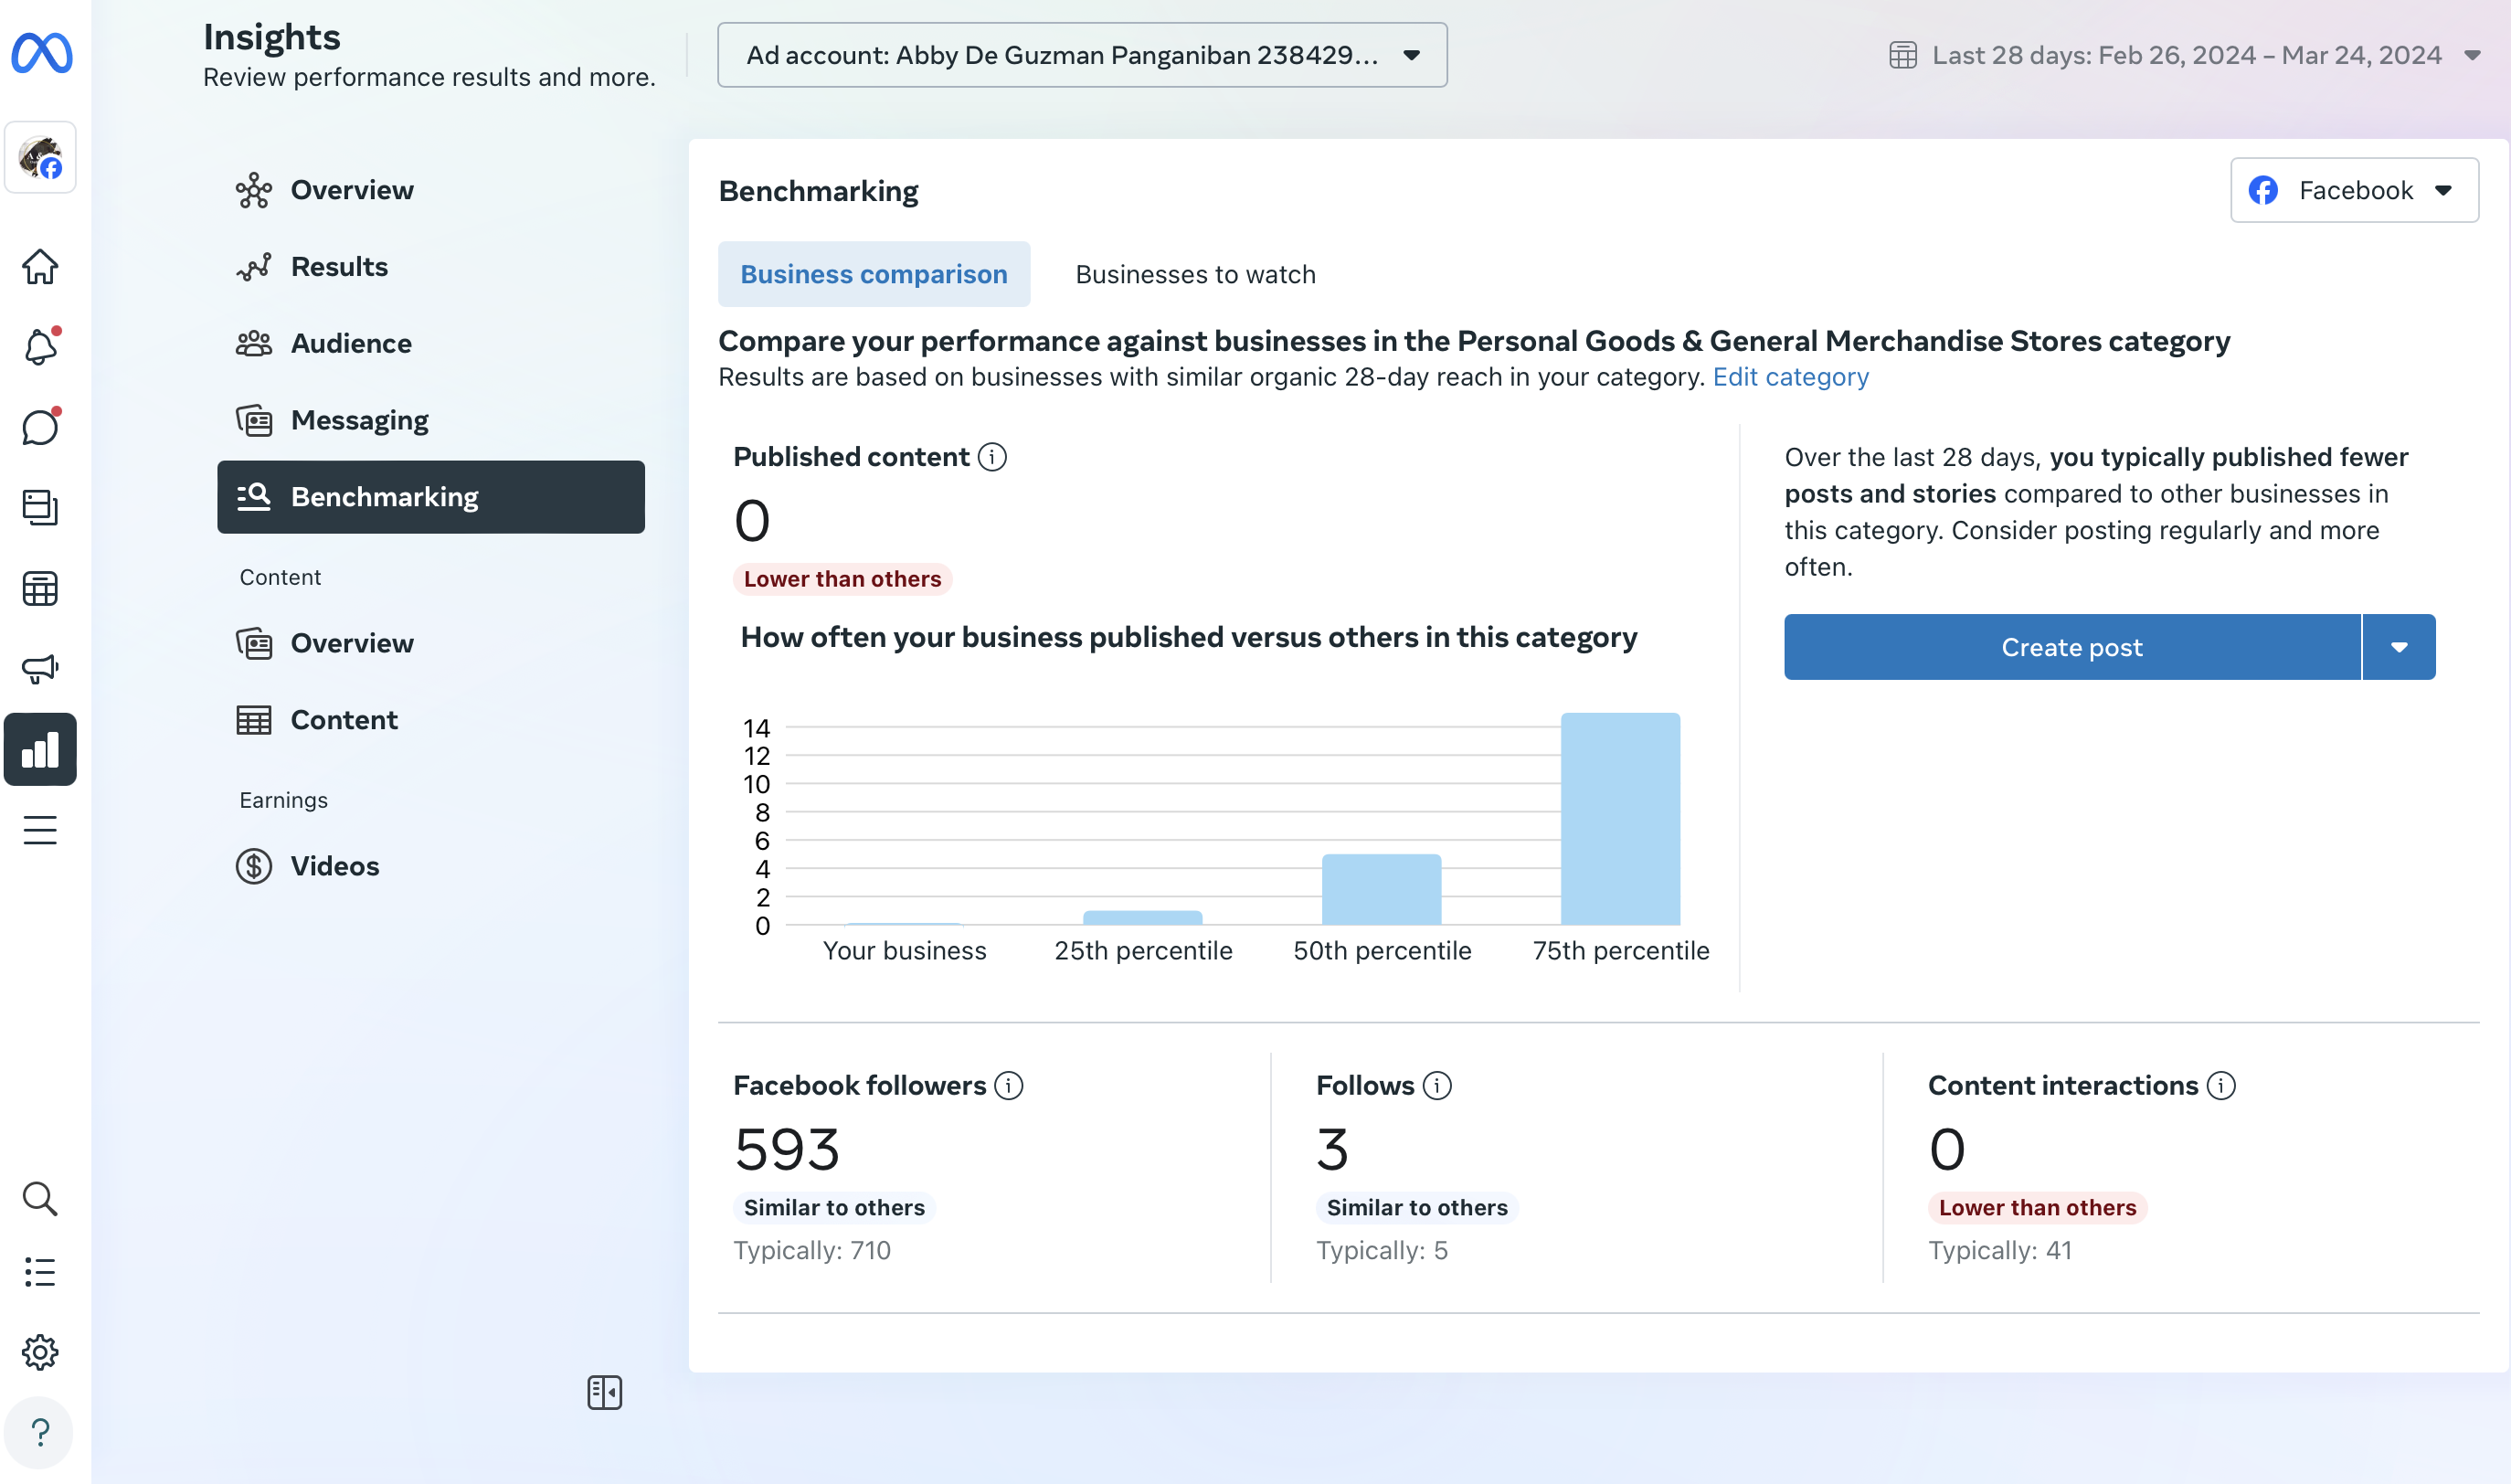Show Content interactions info icon
The image size is (2511, 1484).
[x=2221, y=1085]
